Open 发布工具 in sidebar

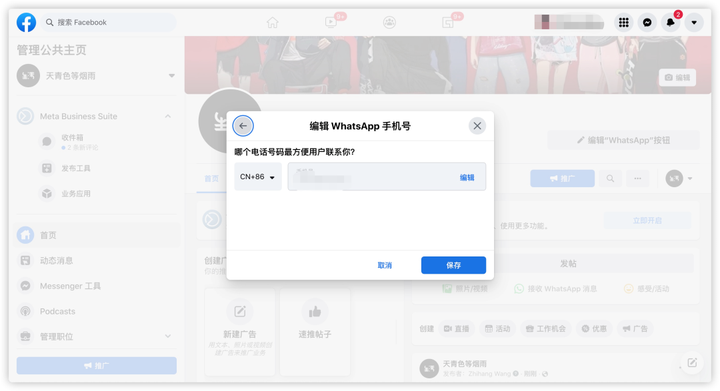76,168
